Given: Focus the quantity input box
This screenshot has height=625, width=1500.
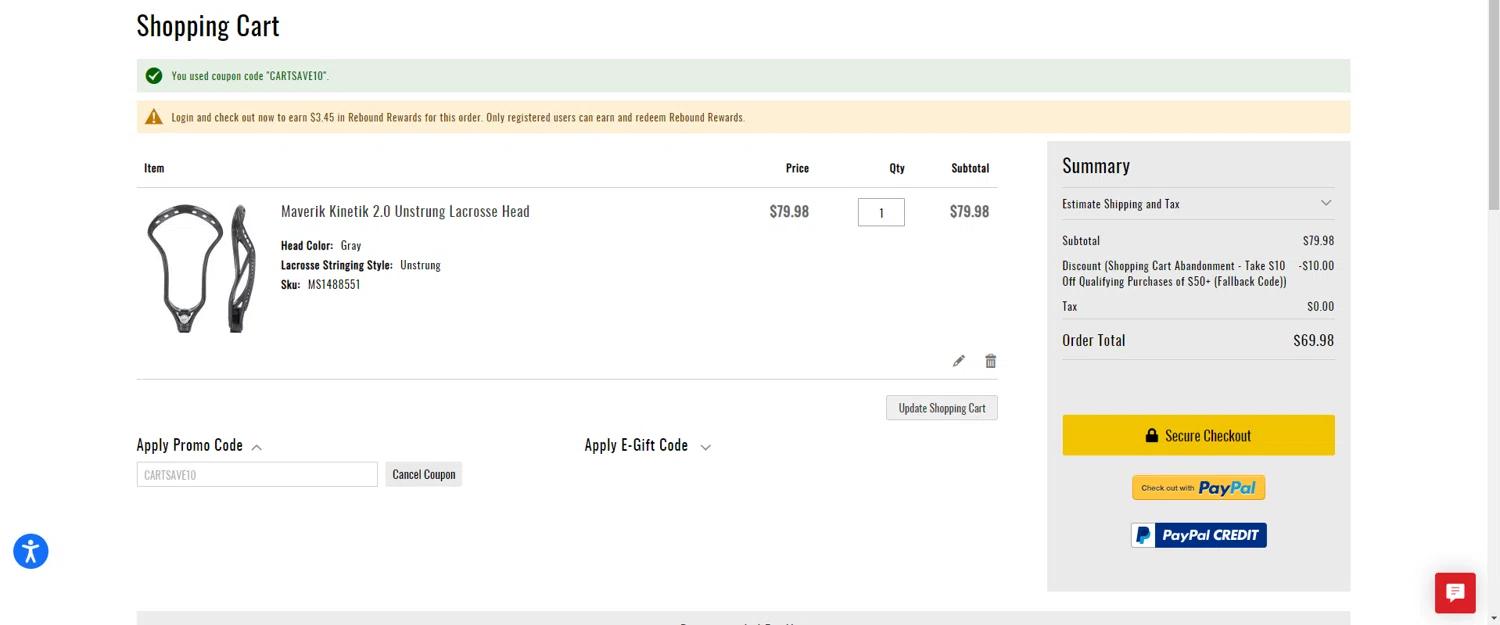Looking at the screenshot, I should (881, 212).
